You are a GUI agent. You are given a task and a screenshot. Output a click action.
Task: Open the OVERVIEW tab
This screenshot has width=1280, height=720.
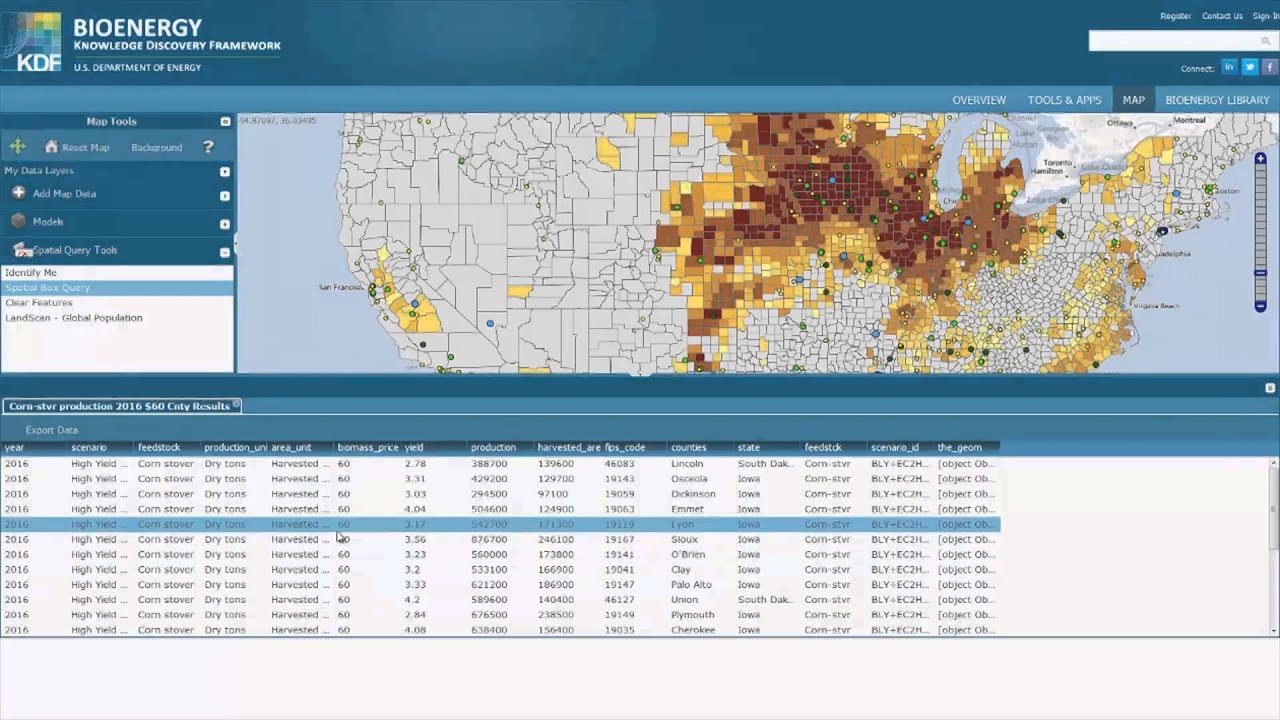pyautogui.click(x=979, y=100)
